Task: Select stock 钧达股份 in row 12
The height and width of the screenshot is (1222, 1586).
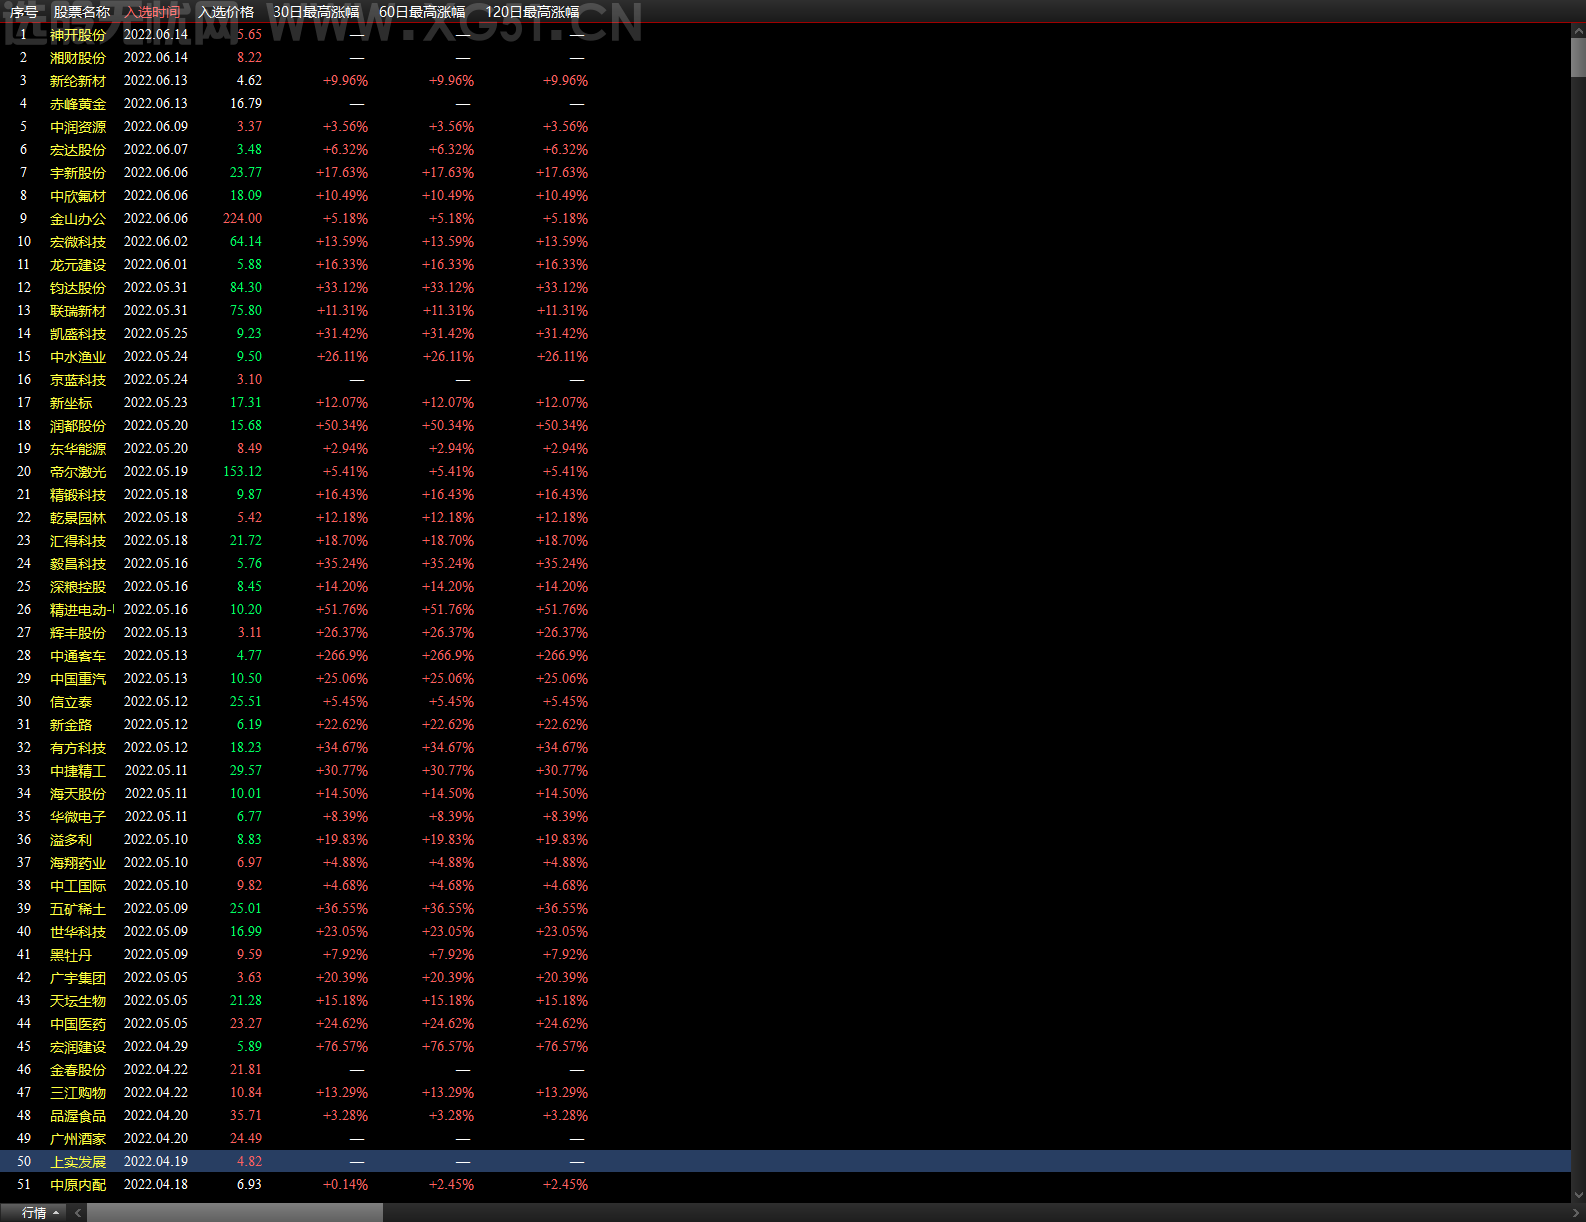Action: coord(78,288)
